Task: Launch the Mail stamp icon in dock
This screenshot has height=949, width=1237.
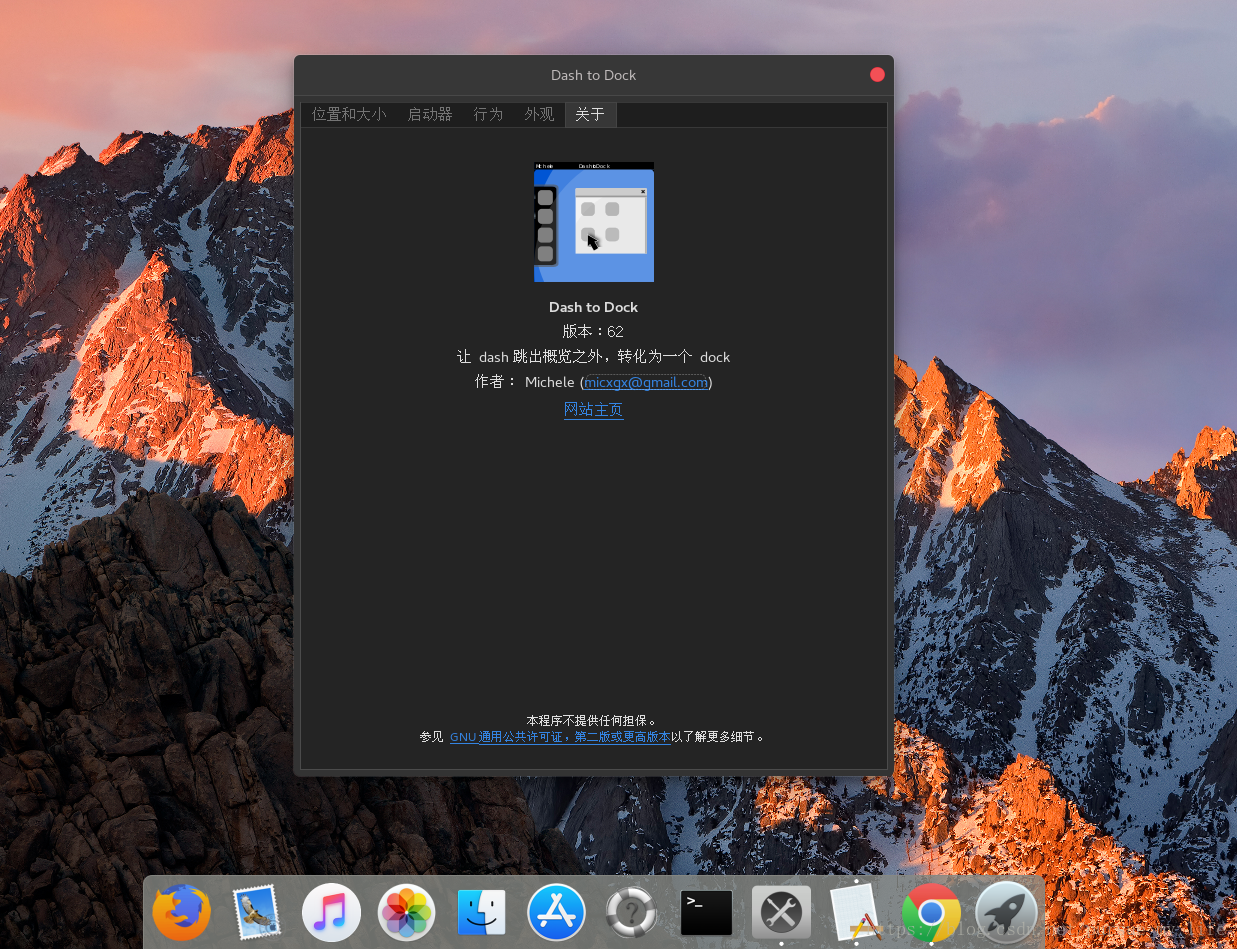Action: (x=256, y=913)
